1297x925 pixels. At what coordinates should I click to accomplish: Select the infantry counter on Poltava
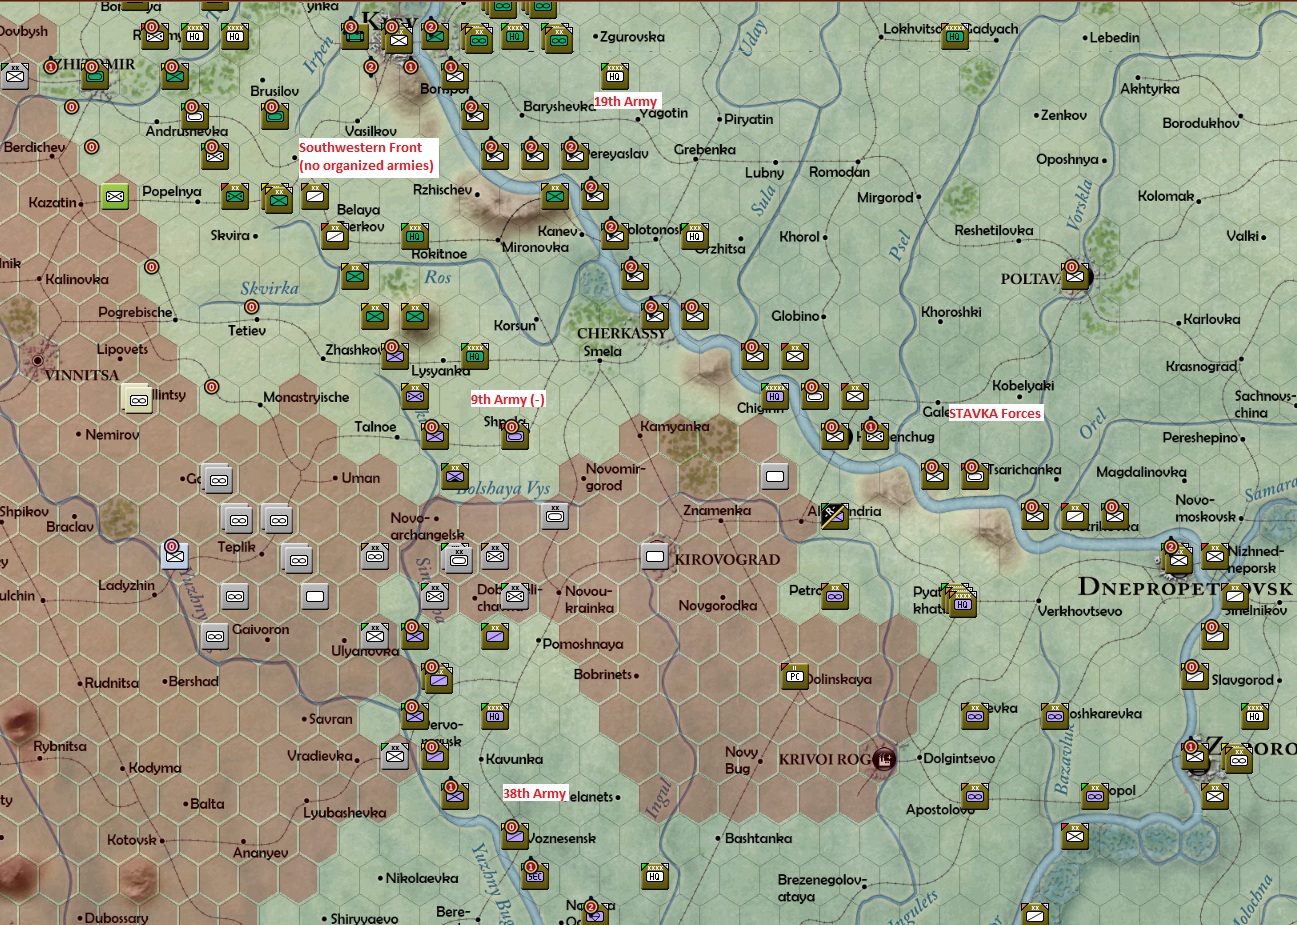click(1075, 276)
